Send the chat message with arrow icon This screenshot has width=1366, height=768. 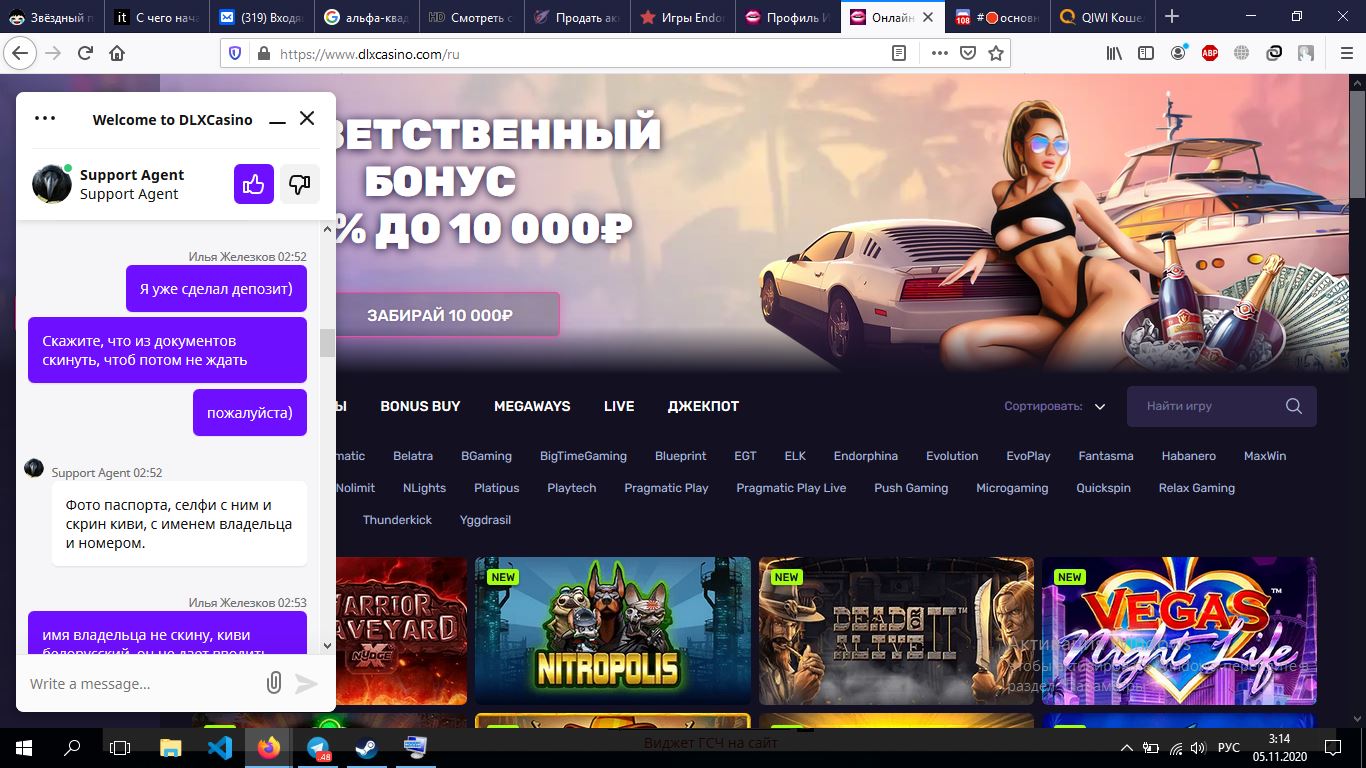pyautogui.click(x=306, y=683)
